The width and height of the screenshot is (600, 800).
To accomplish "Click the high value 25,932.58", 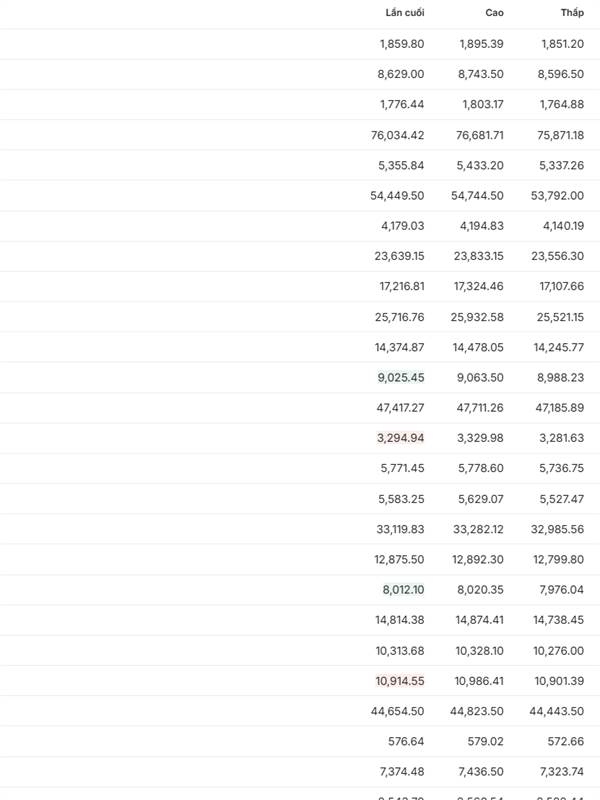I will [x=478, y=317].
